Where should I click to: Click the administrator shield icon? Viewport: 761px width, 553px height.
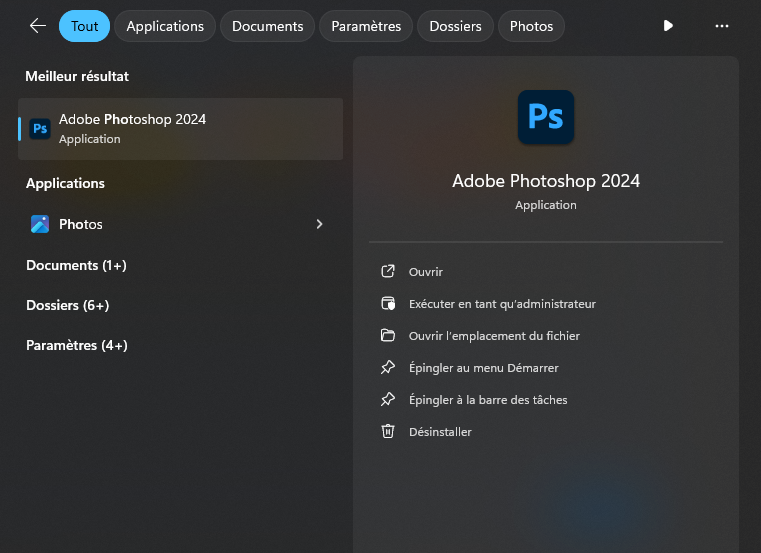(388, 304)
